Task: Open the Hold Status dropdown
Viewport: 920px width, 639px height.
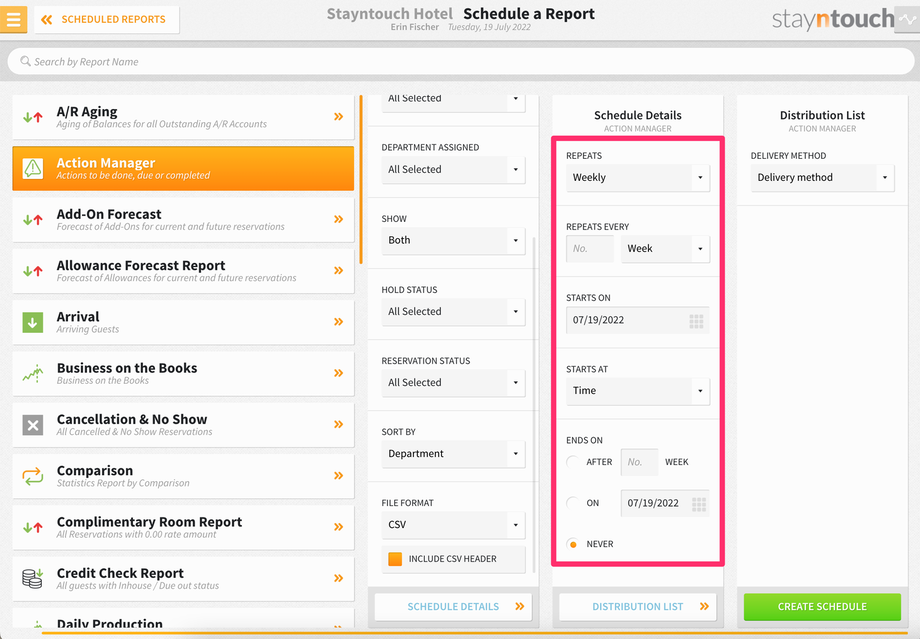Action: click(x=453, y=312)
